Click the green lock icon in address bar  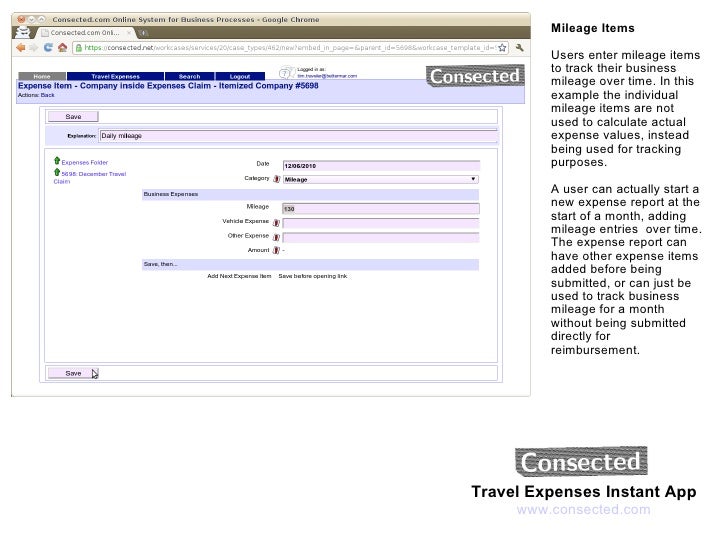coord(78,48)
